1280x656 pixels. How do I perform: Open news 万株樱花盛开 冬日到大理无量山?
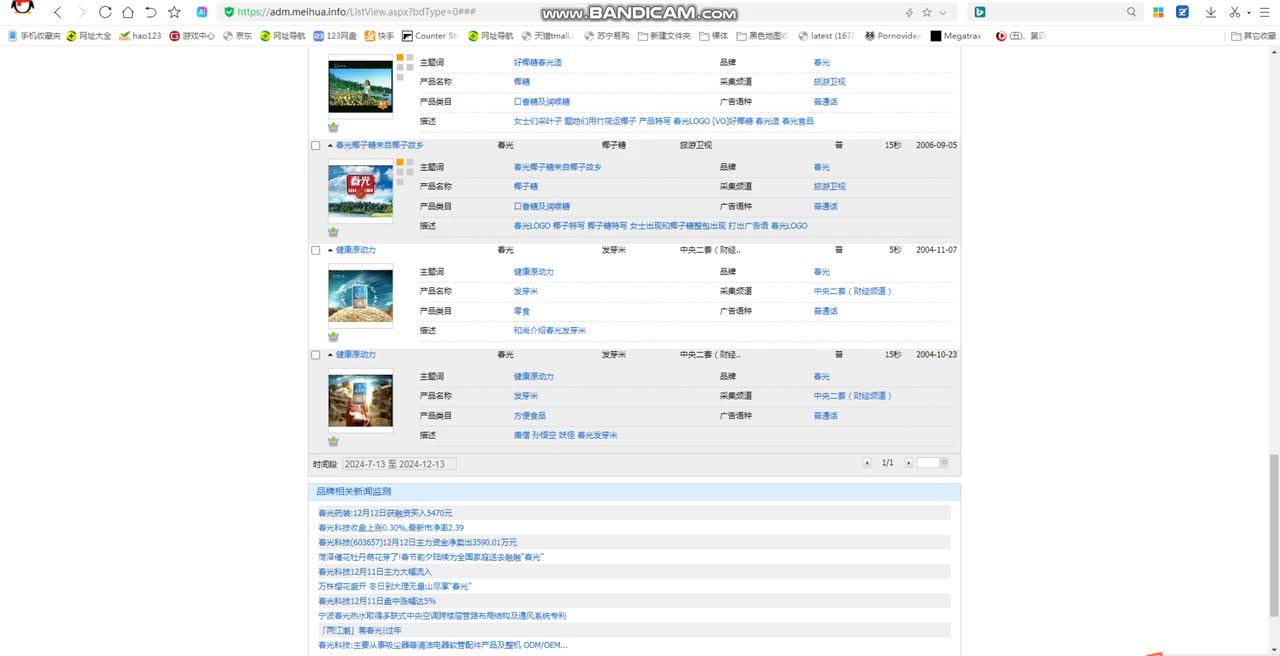[x=394, y=587]
